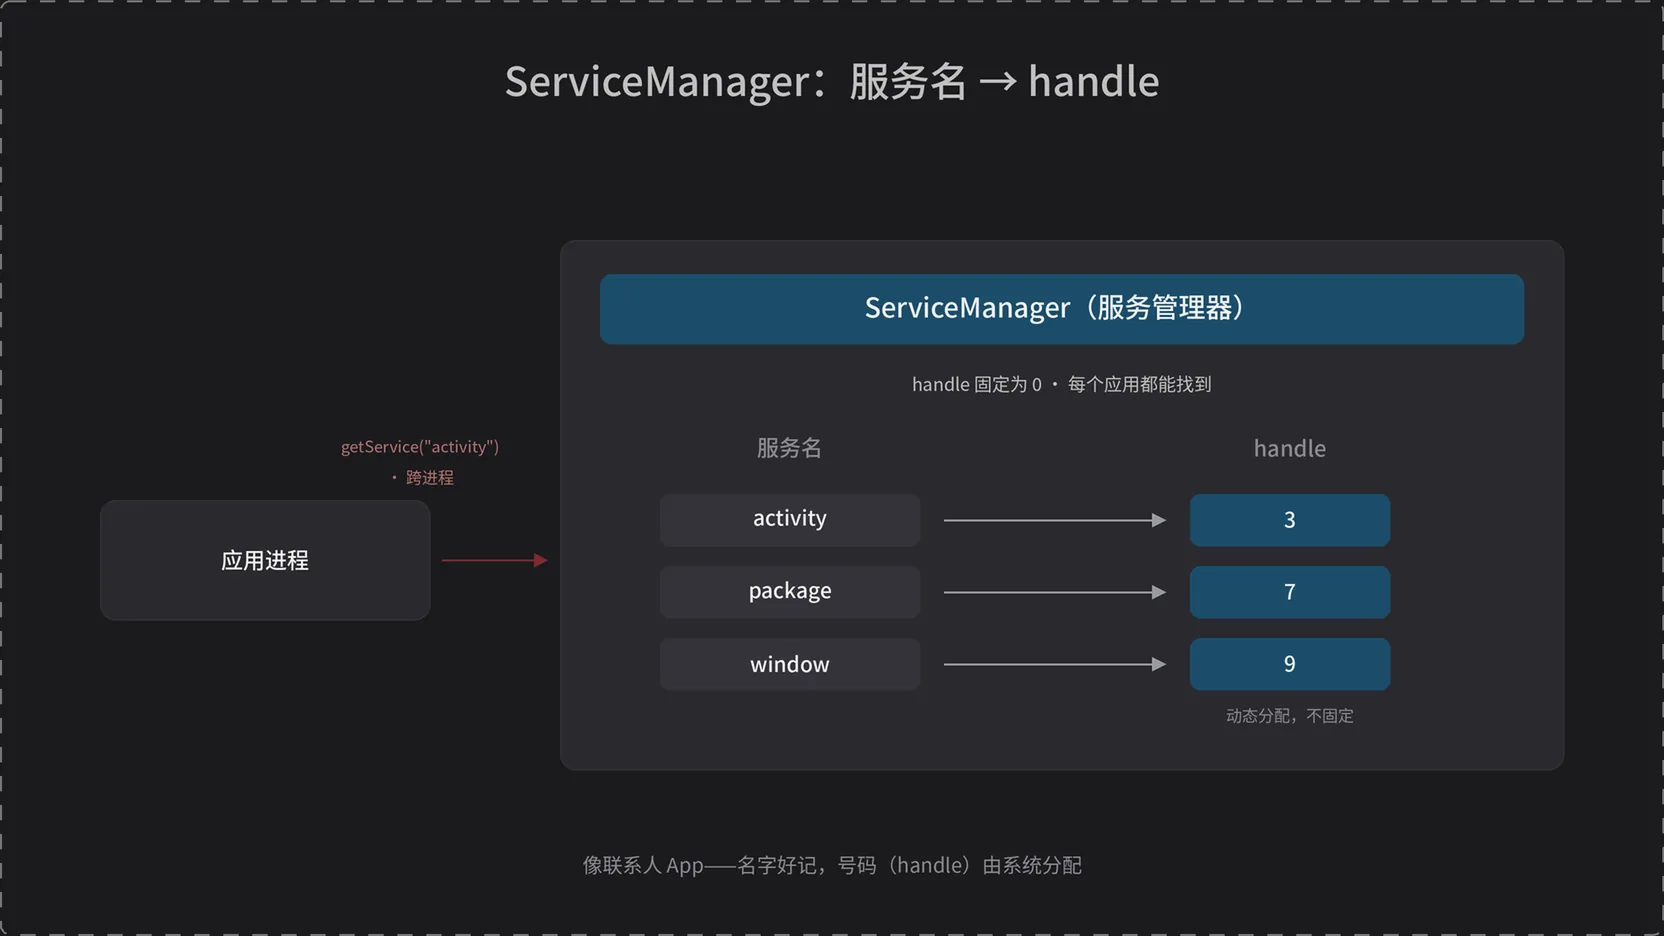
Task: Click the window service name cell
Action: (790, 664)
